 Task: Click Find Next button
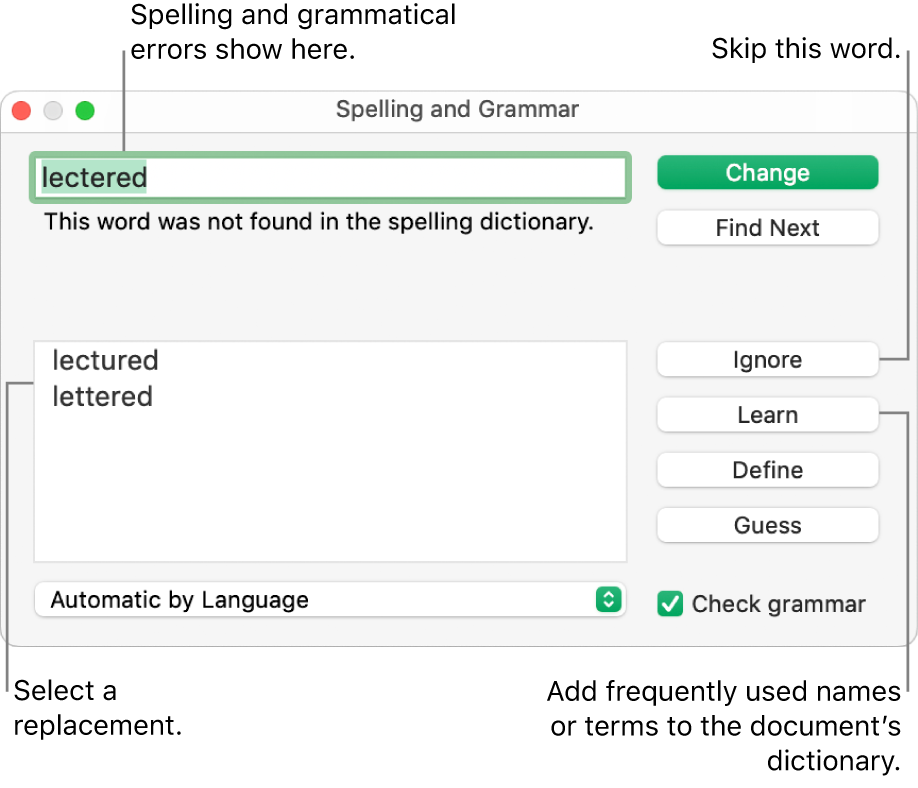click(767, 228)
